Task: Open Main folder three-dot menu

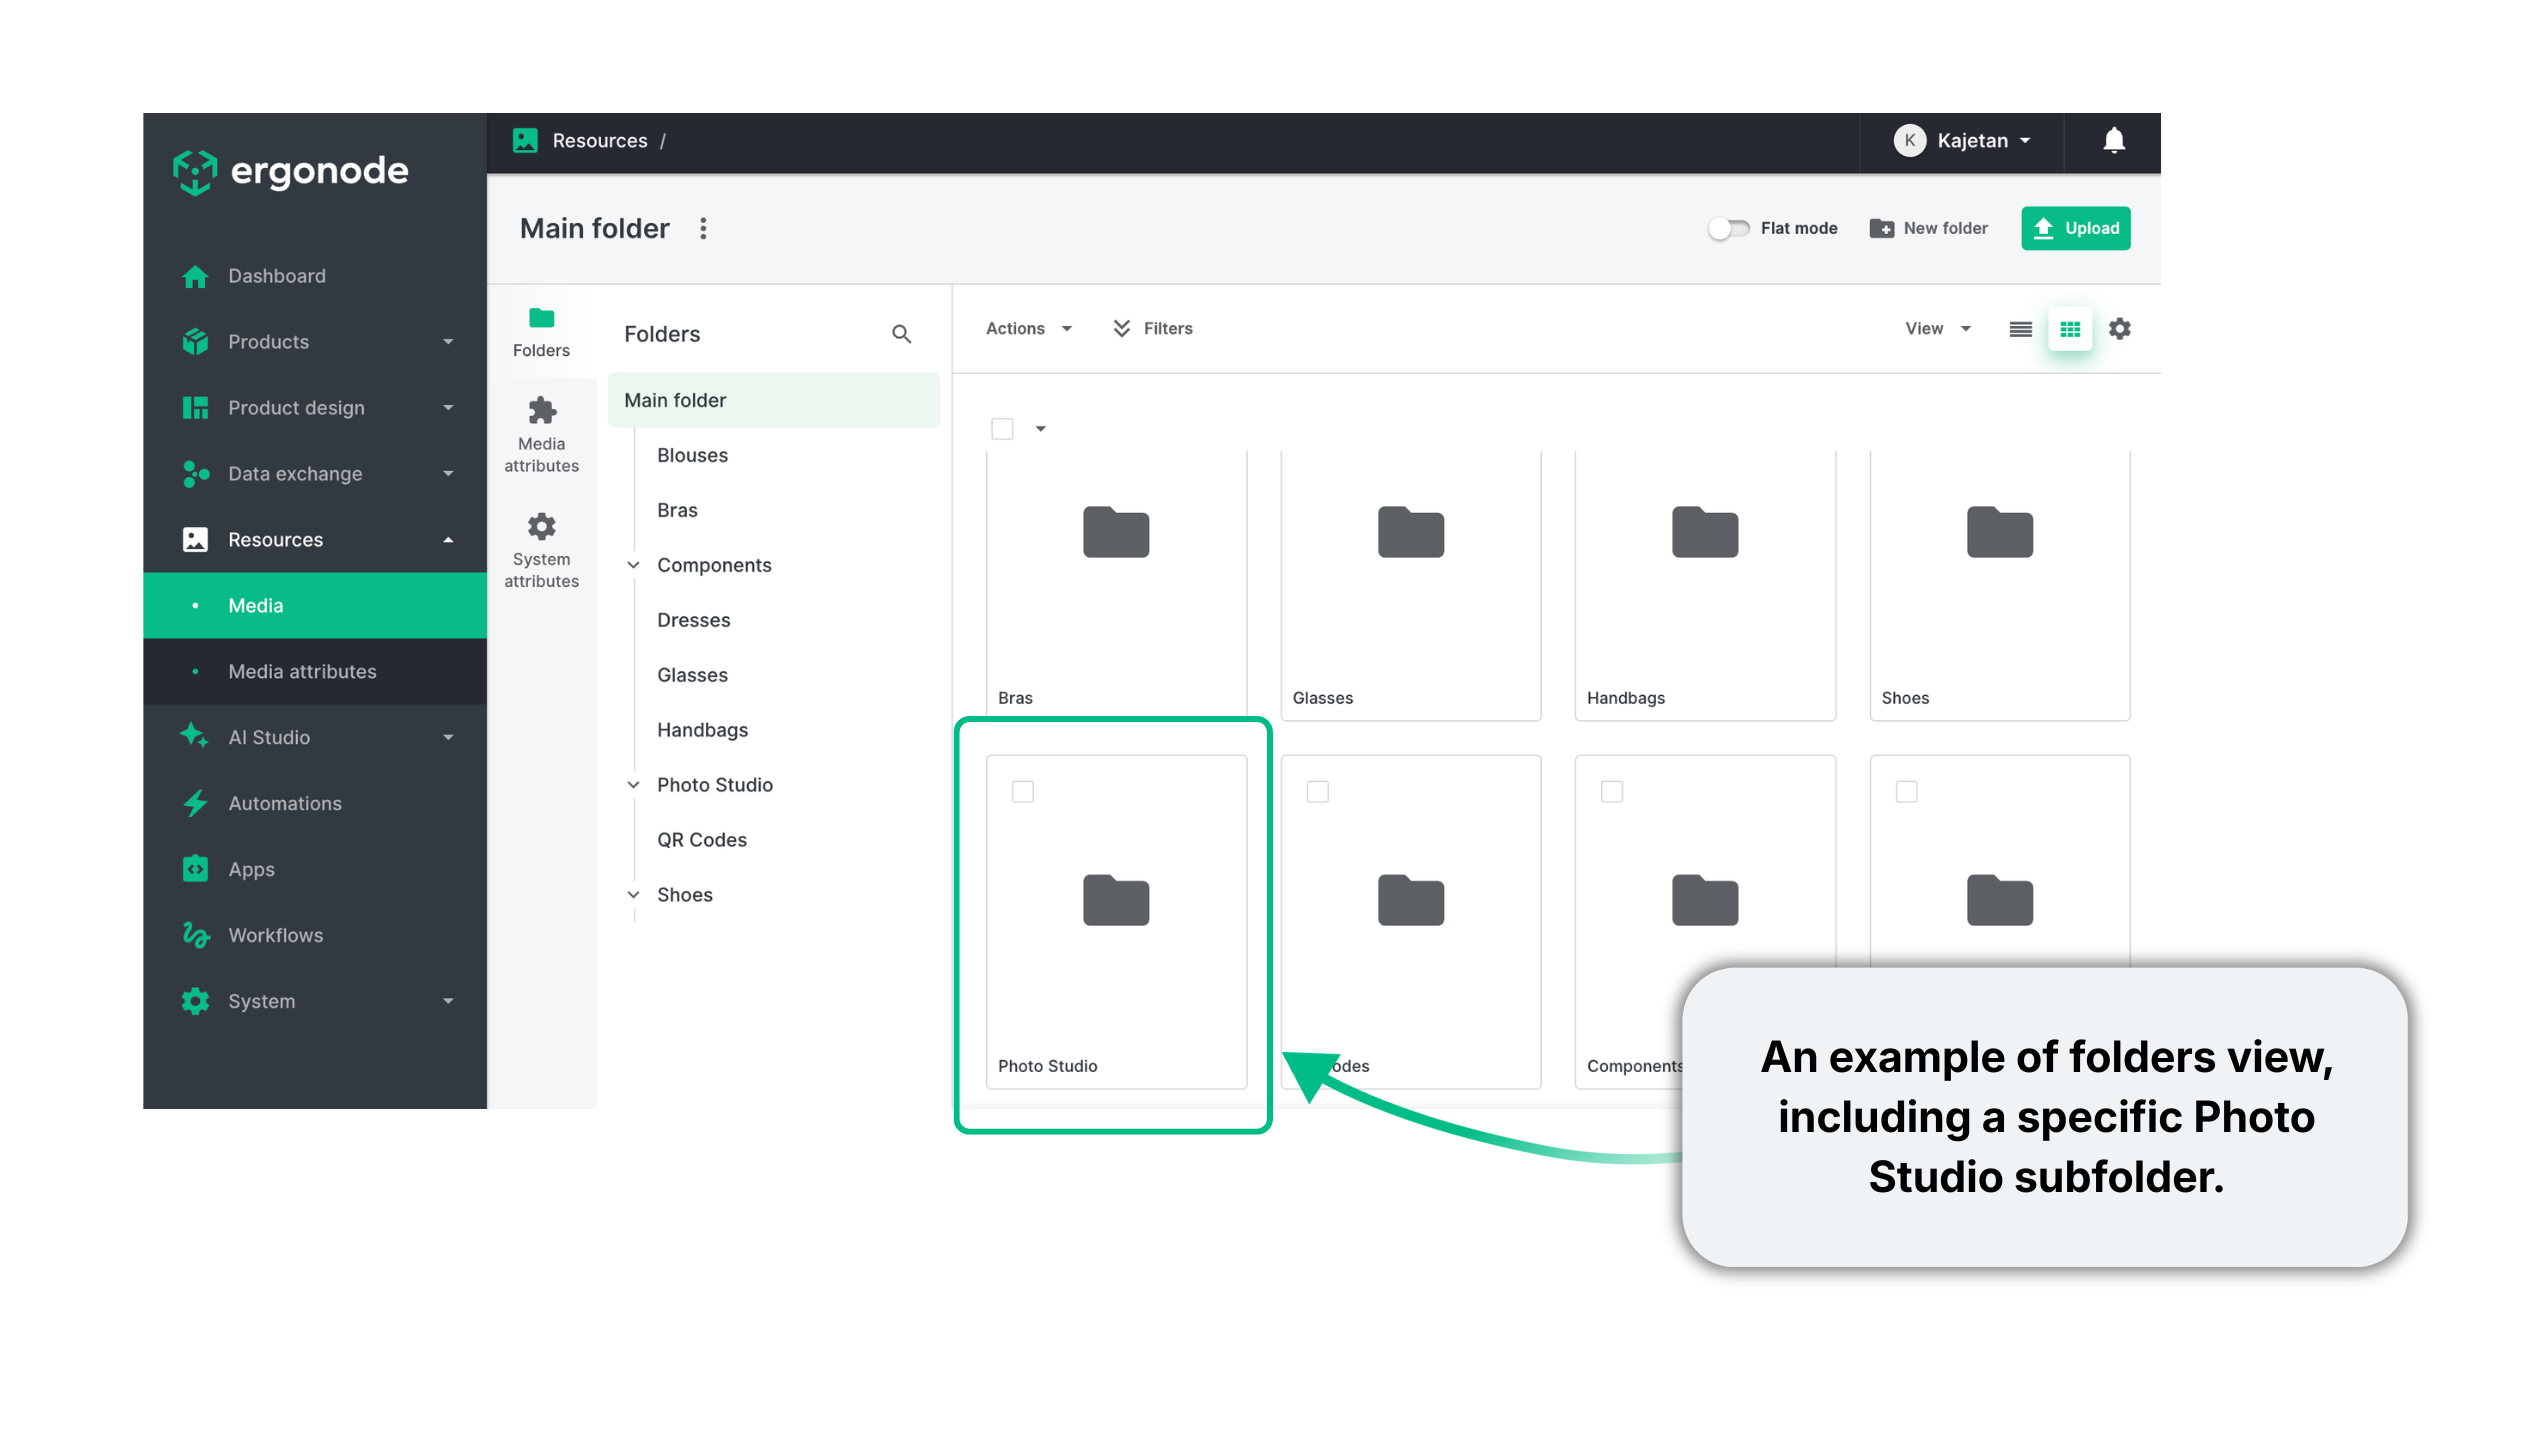Action: [x=703, y=229]
